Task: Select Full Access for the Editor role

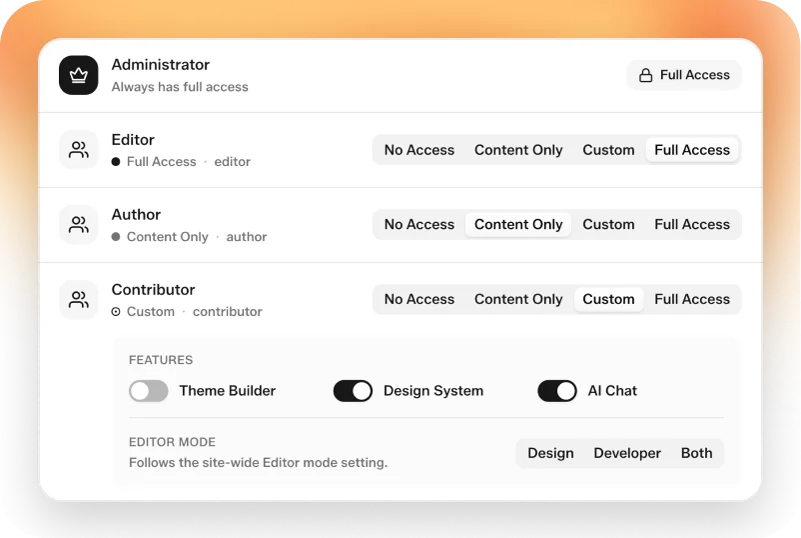Action: [x=692, y=150]
